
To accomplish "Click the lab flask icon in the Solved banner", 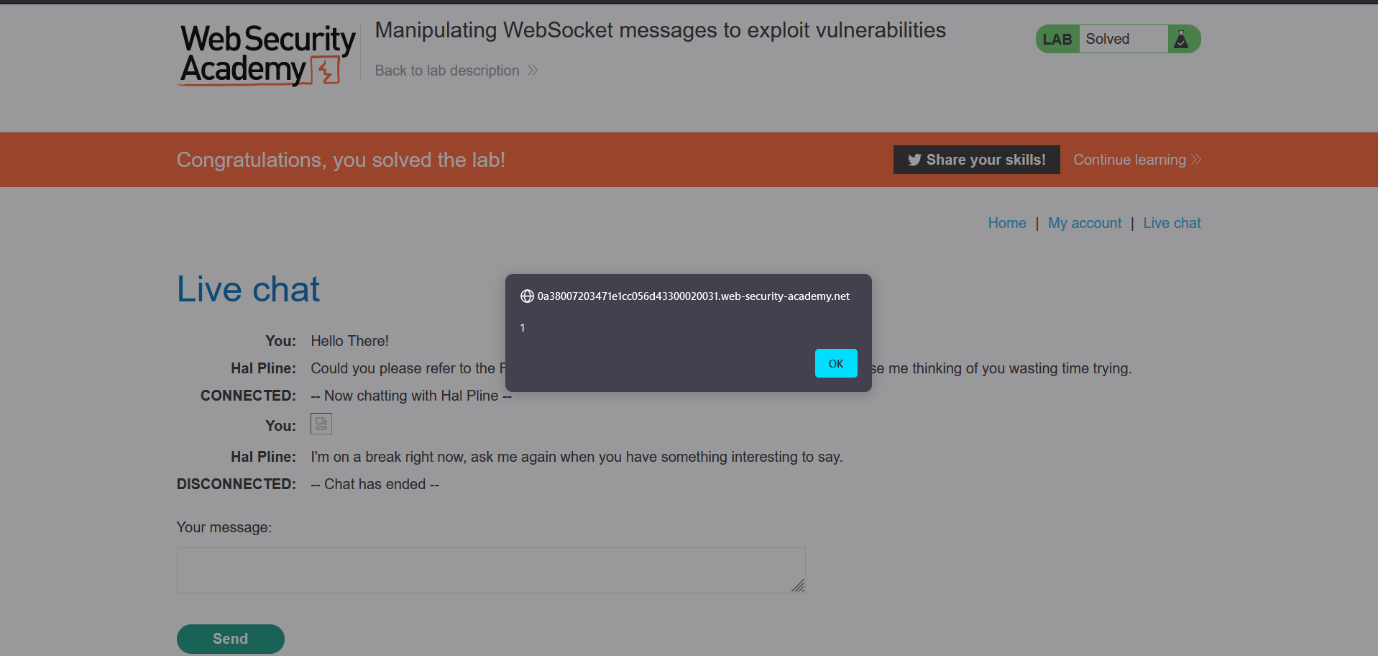I will (1180, 38).
